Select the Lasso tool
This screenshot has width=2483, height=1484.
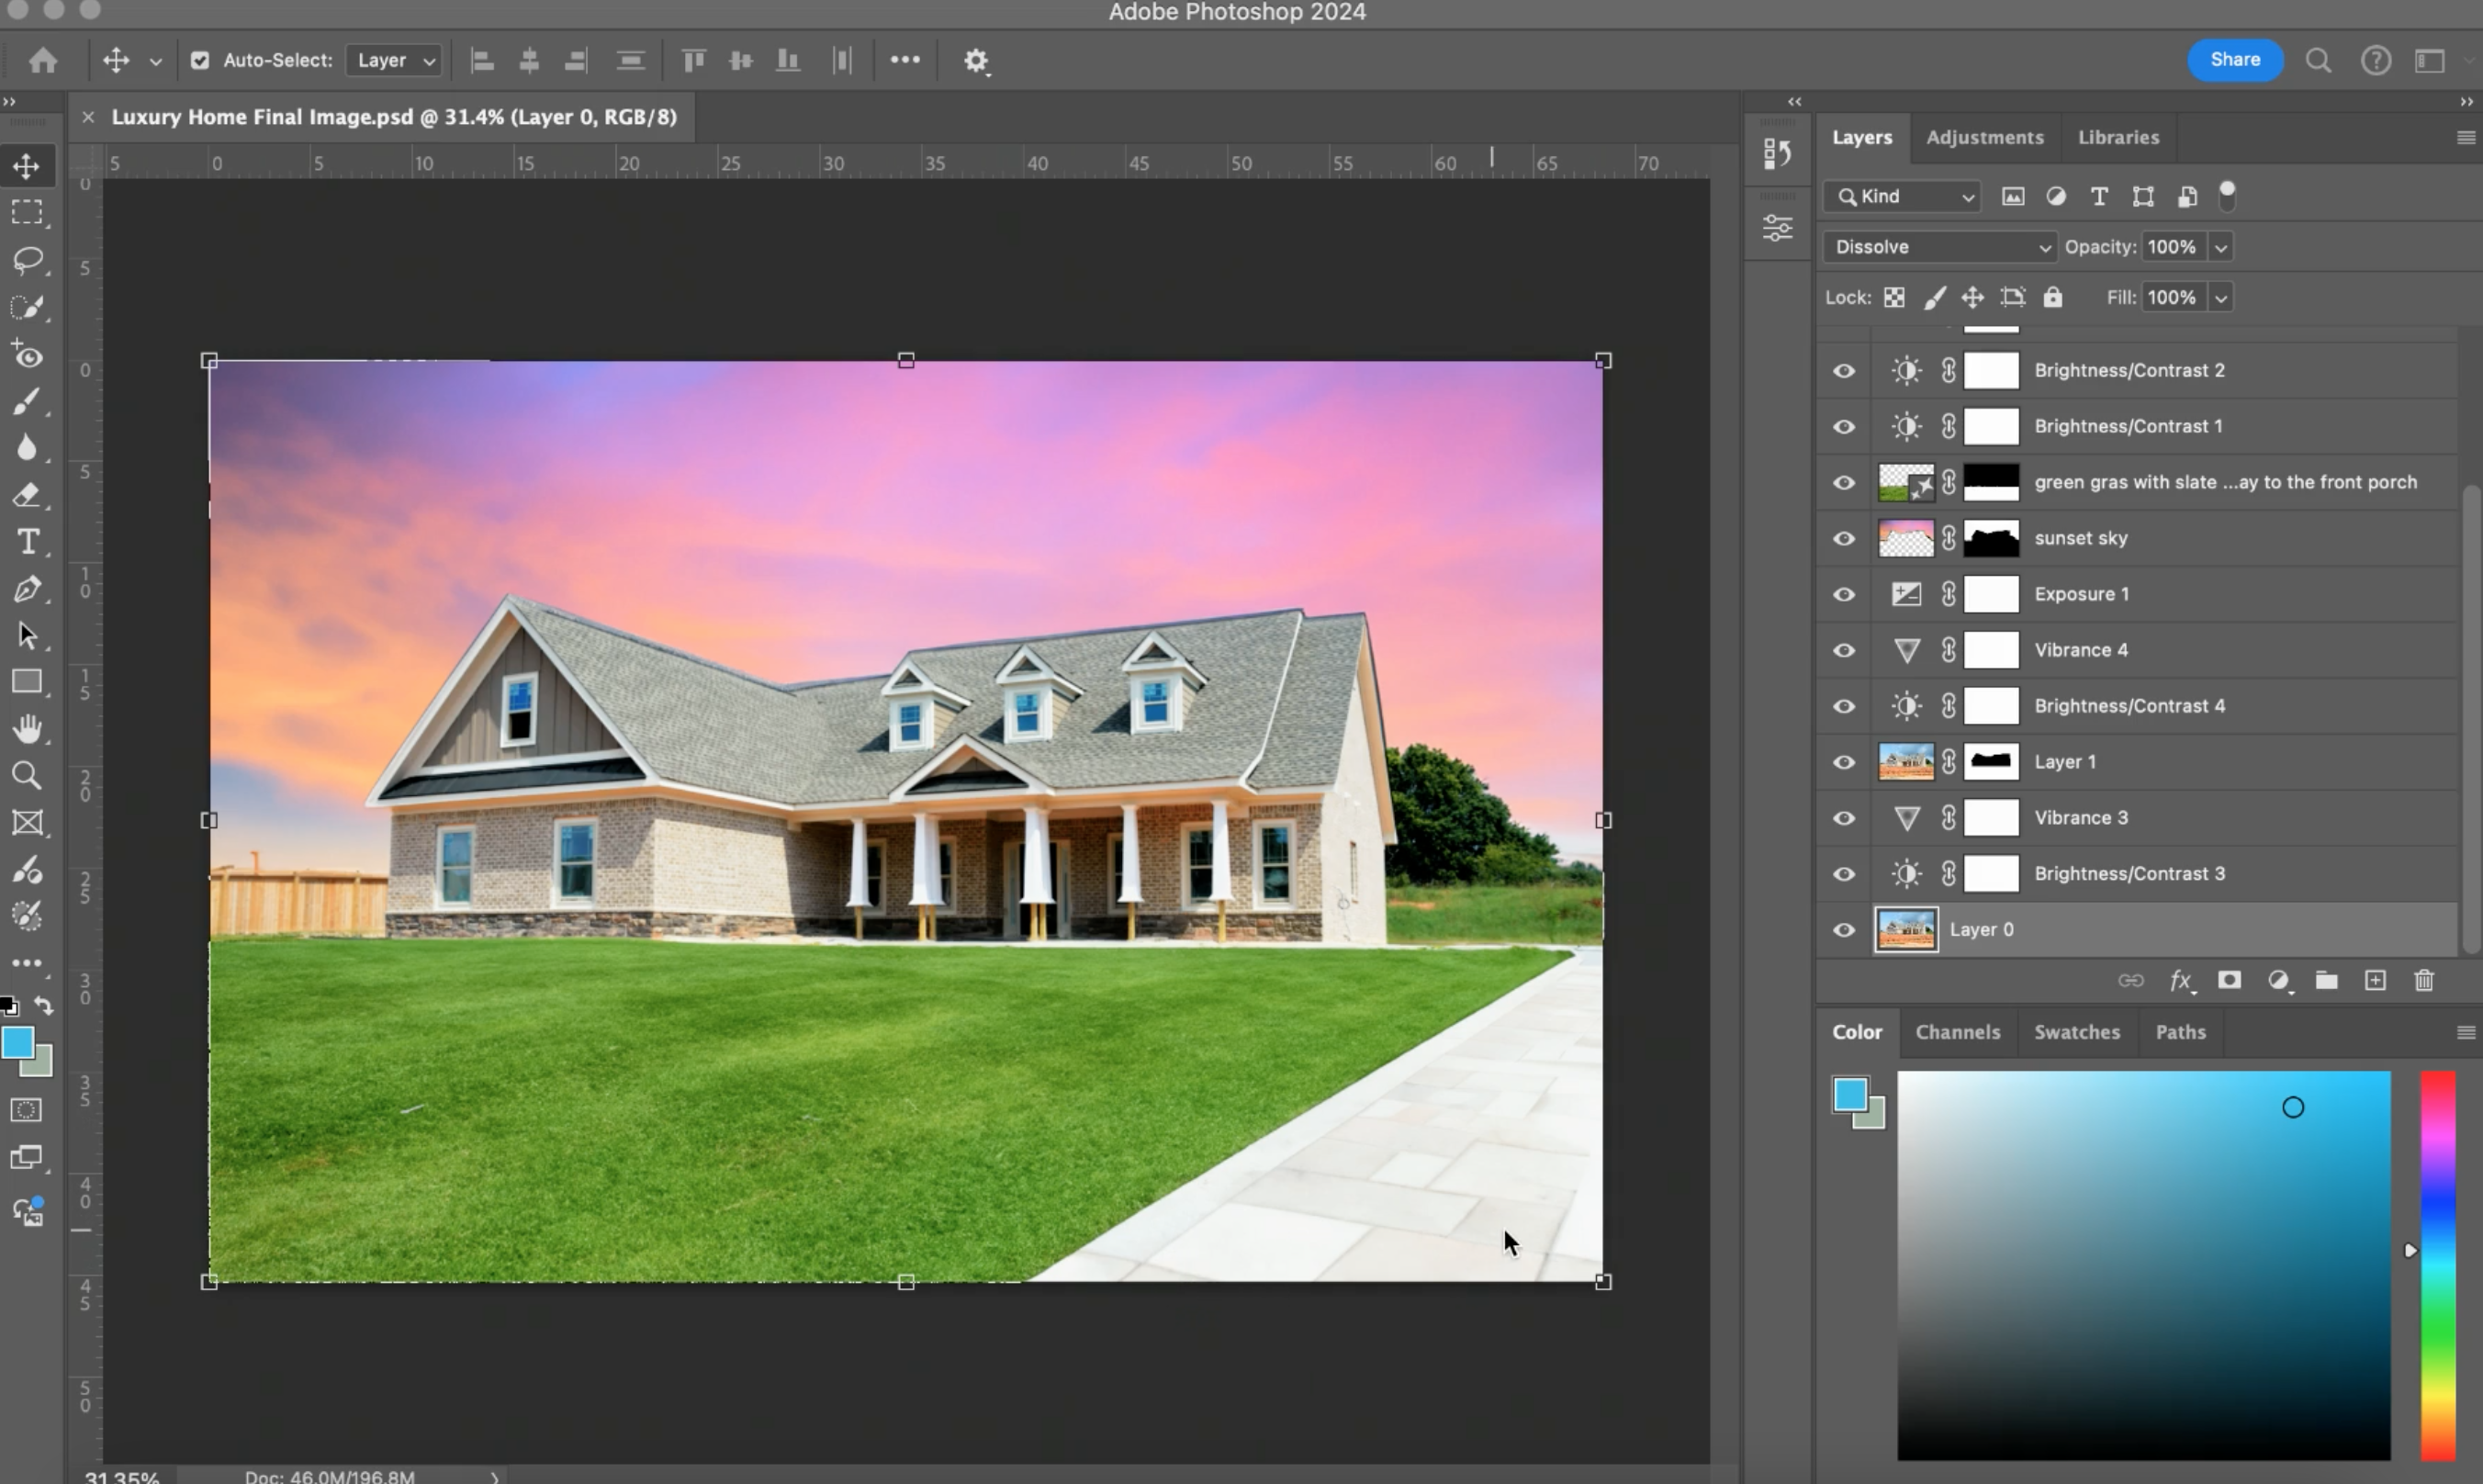click(27, 260)
